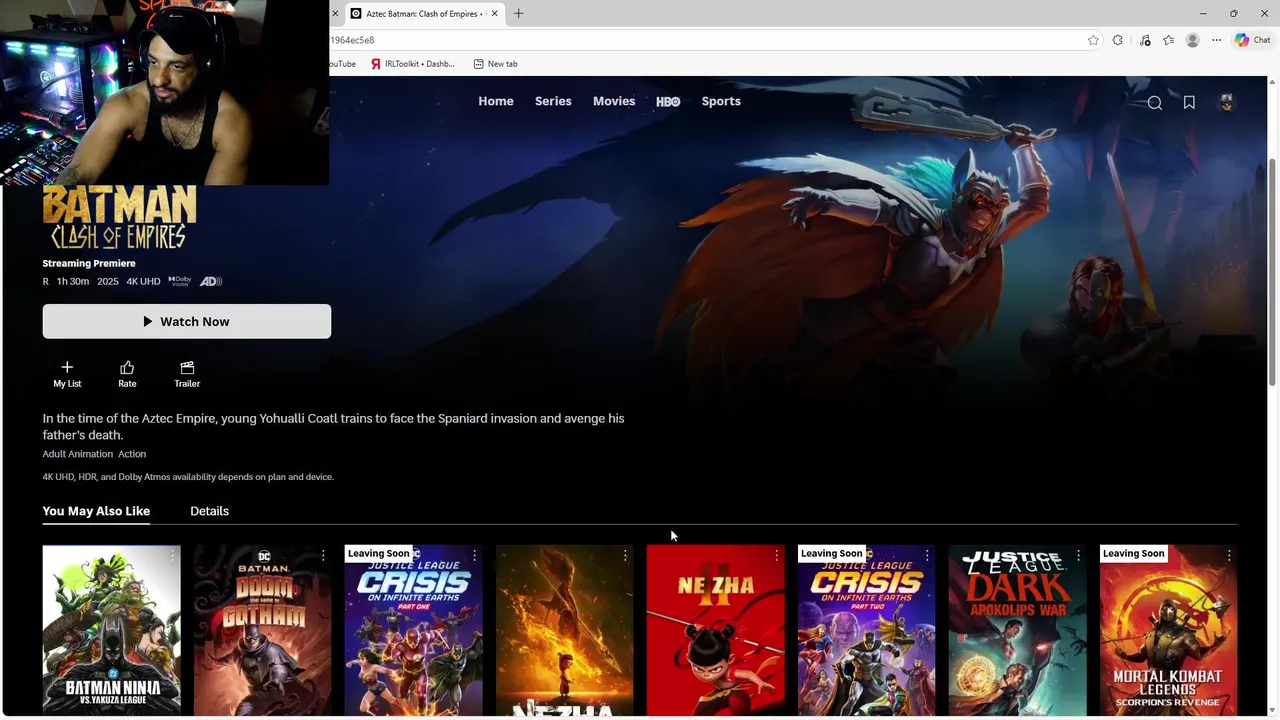Open browser Settings and more menu

1217,40
